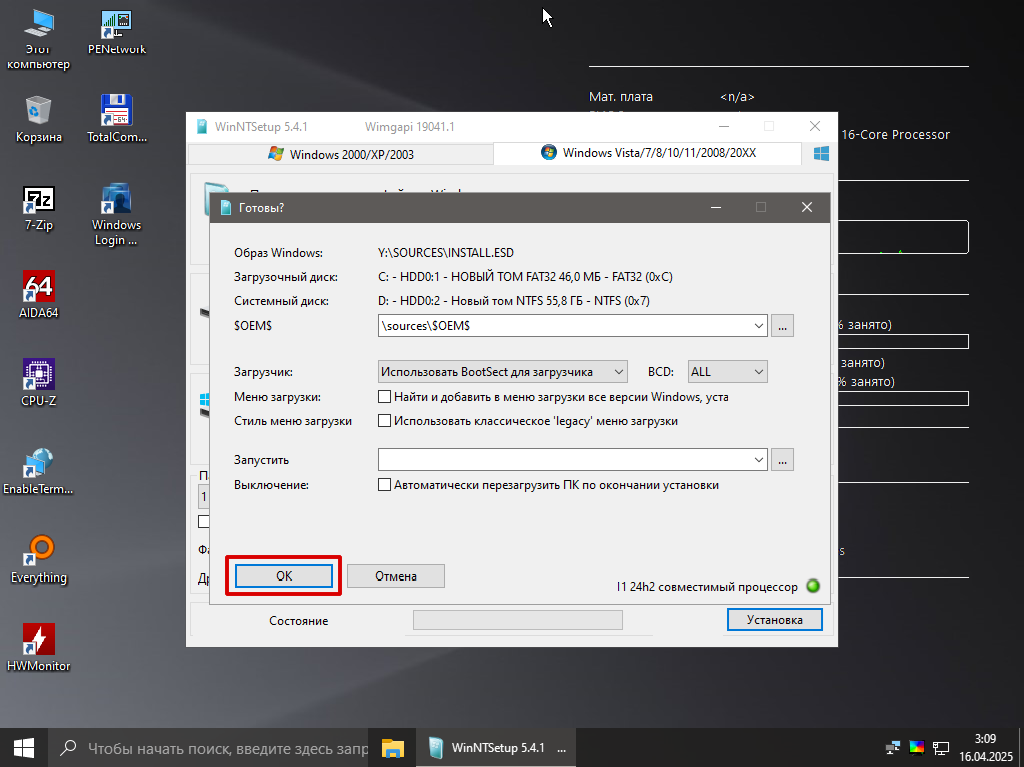Open the EnableTerm desktop shortcut

click(38, 471)
